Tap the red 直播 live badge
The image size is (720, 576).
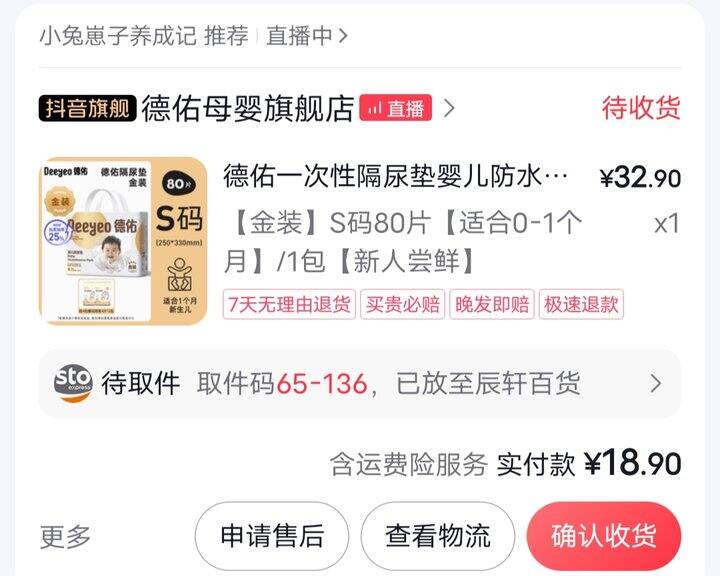point(395,108)
